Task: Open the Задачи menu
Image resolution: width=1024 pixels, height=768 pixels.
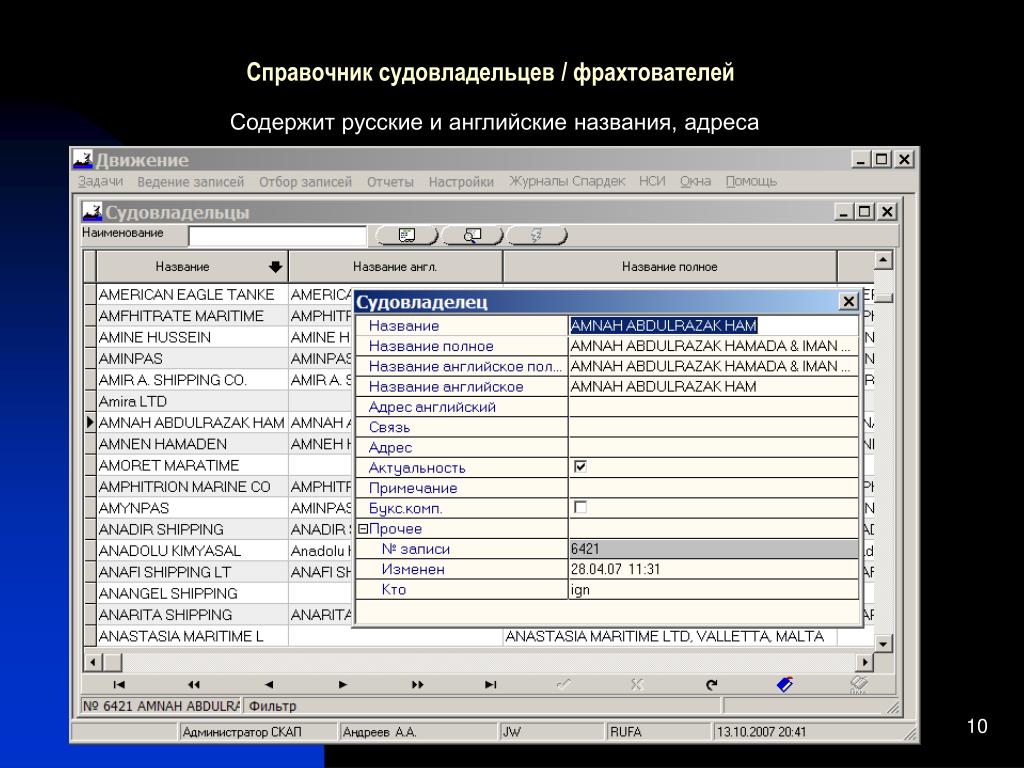Action: 100,182
